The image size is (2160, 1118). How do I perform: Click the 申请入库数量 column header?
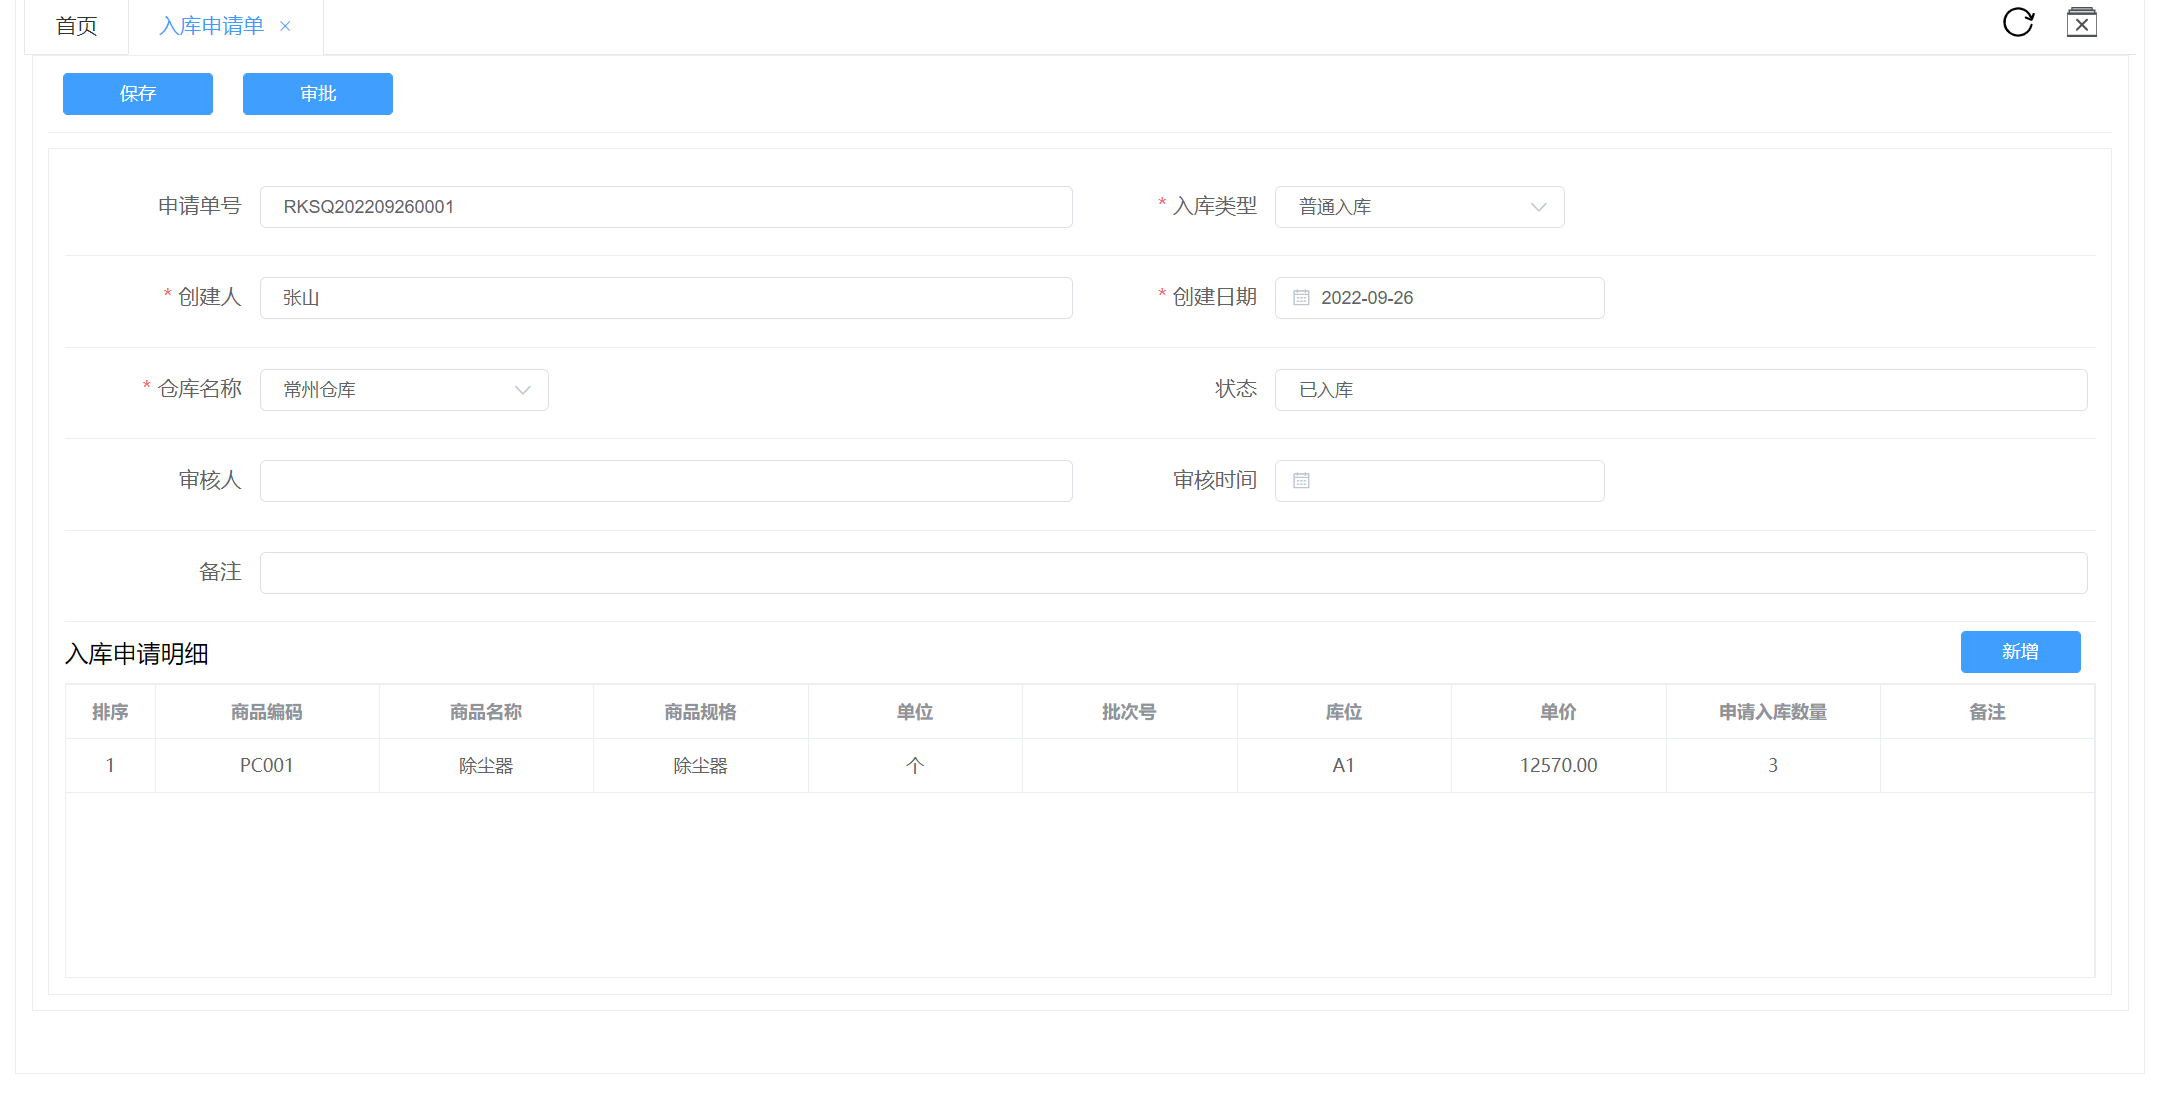(x=1772, y=712)
